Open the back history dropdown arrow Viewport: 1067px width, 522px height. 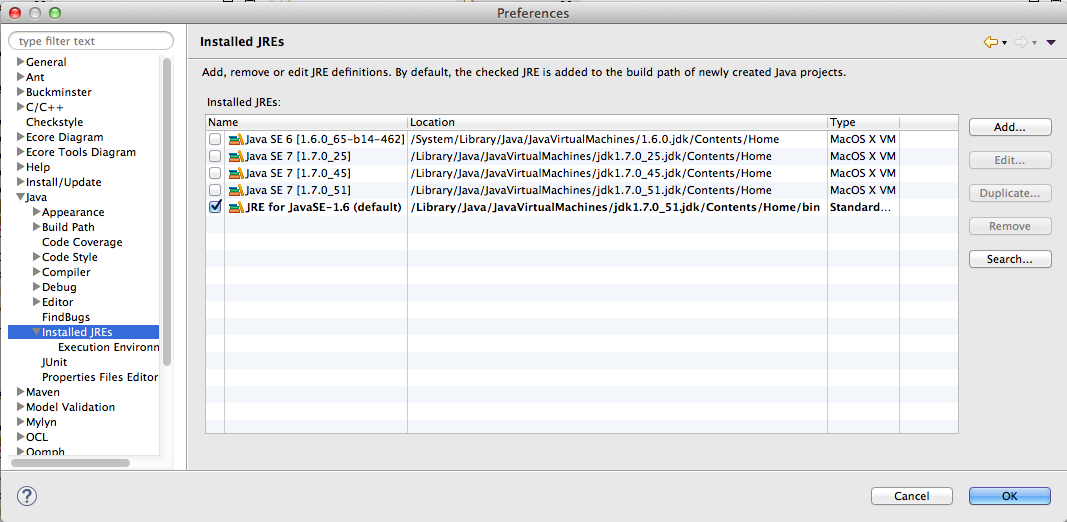(1004, 44)
